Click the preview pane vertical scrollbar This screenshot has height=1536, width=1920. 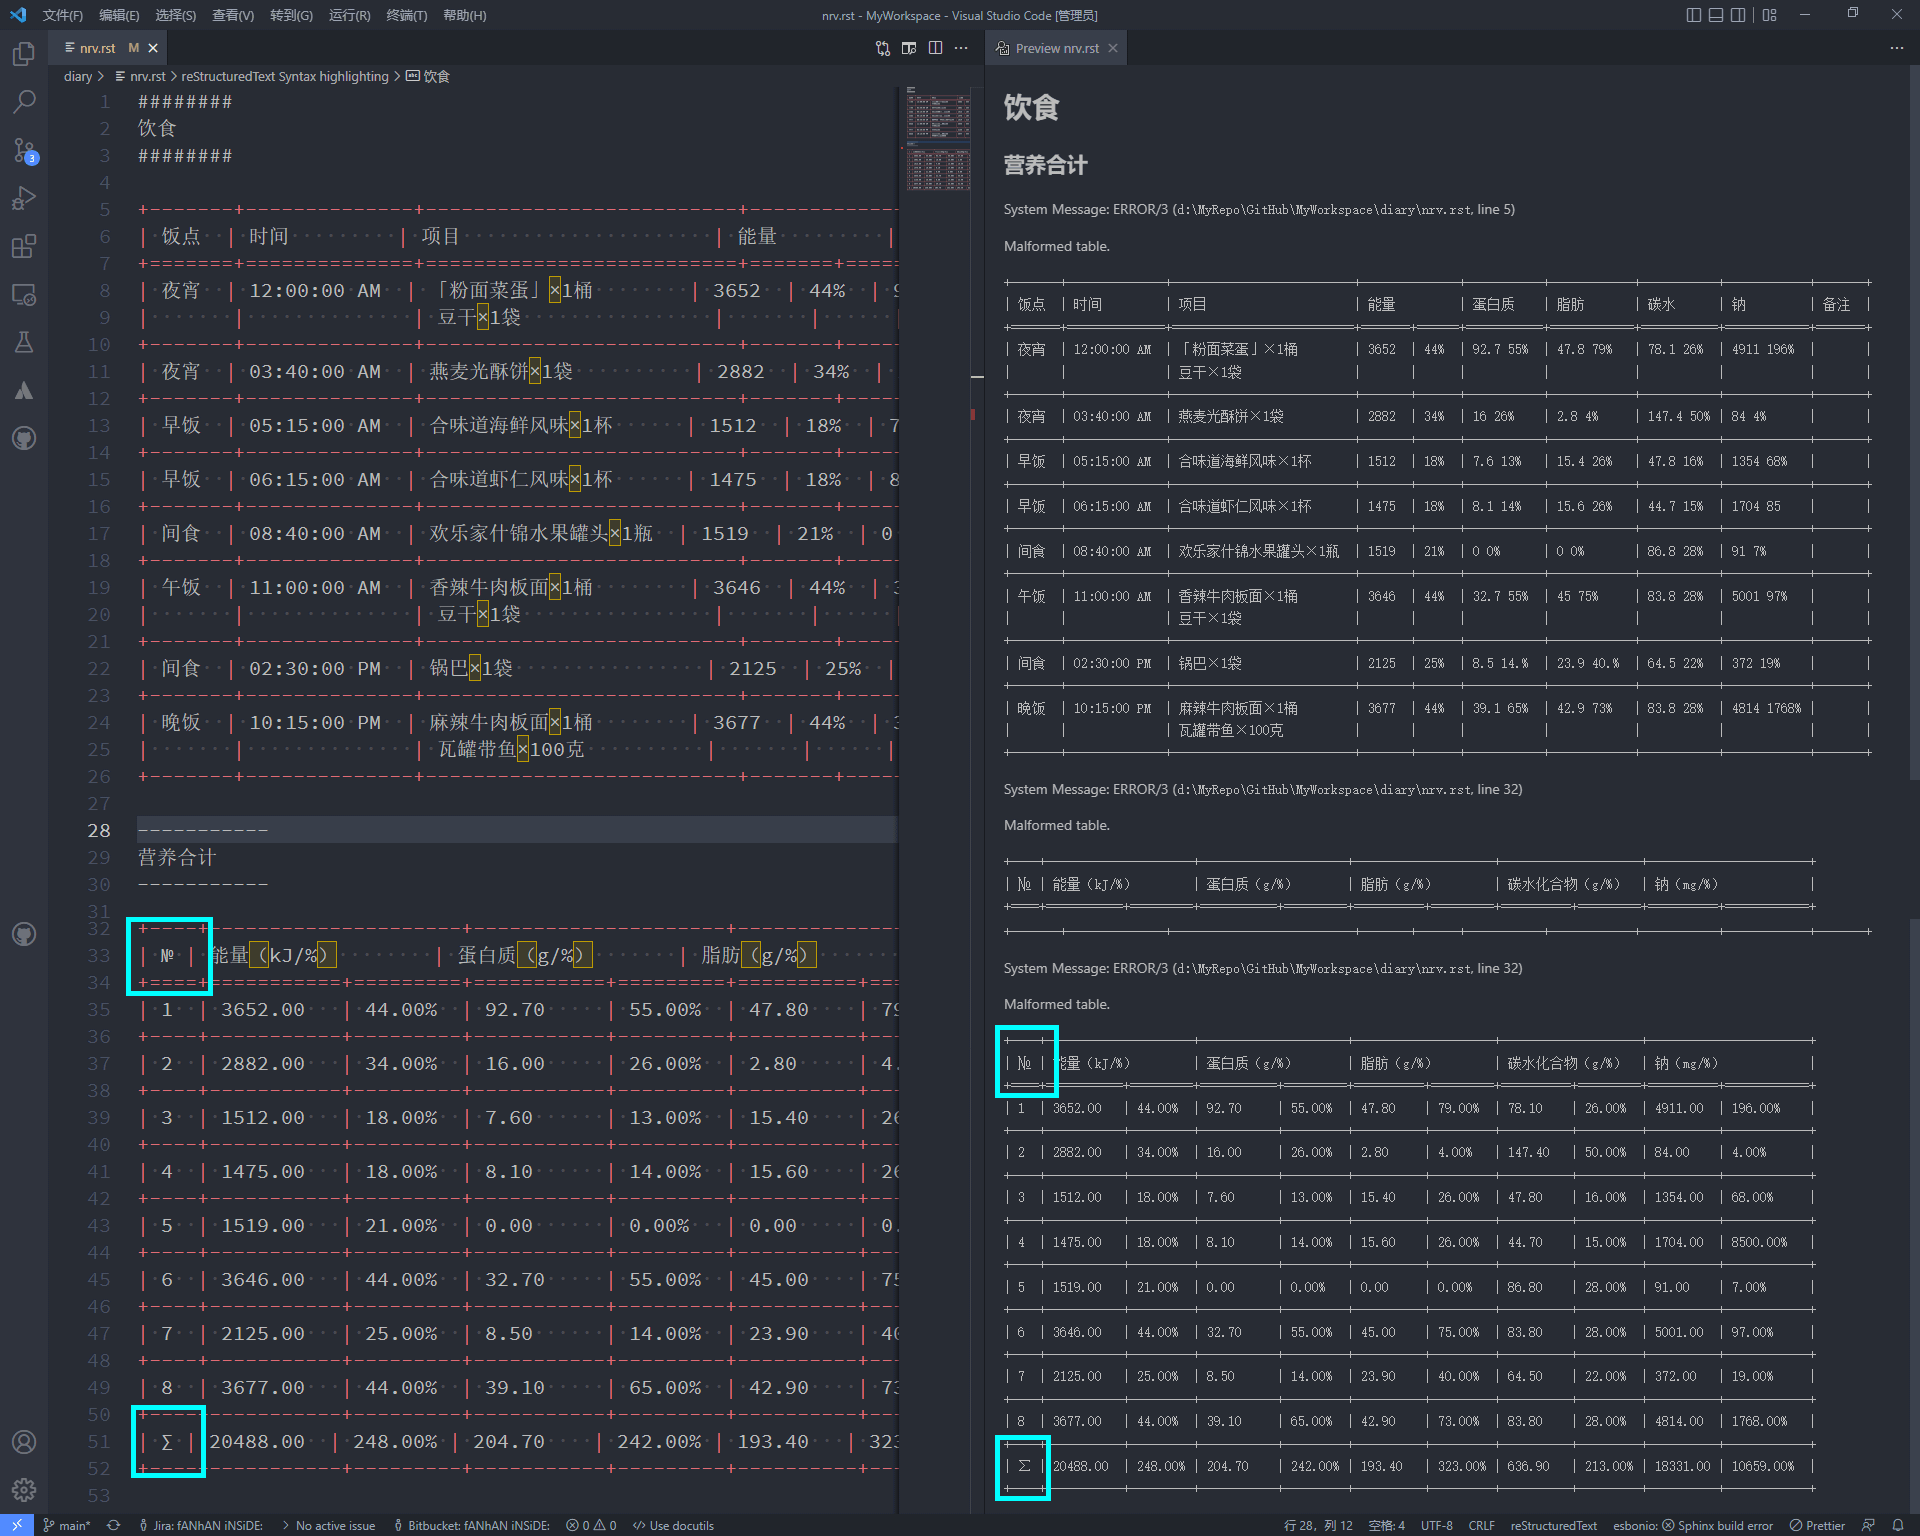click(x=1914, y=420)
